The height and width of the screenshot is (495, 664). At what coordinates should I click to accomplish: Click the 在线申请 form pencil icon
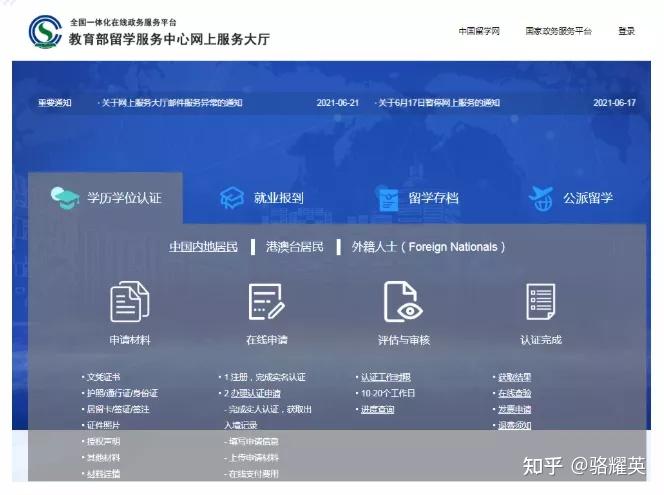click(266, 301)
